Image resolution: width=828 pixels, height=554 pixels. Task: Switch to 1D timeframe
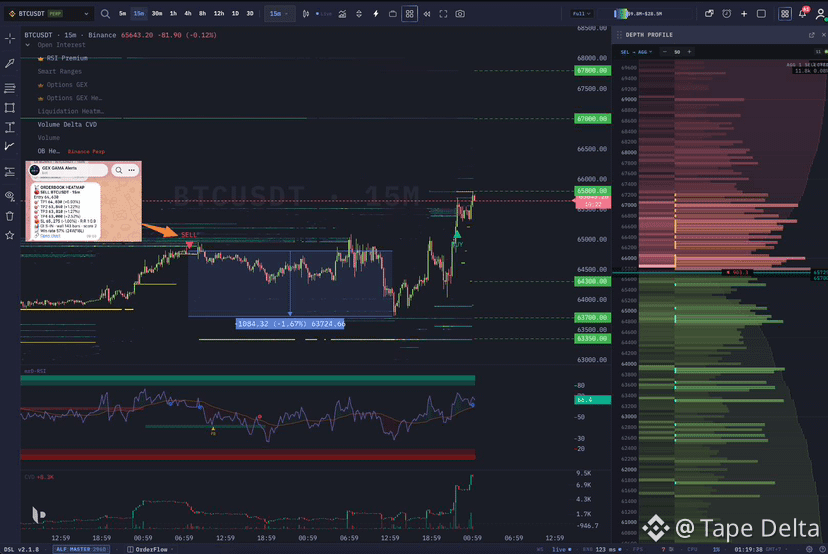point(235,14)
